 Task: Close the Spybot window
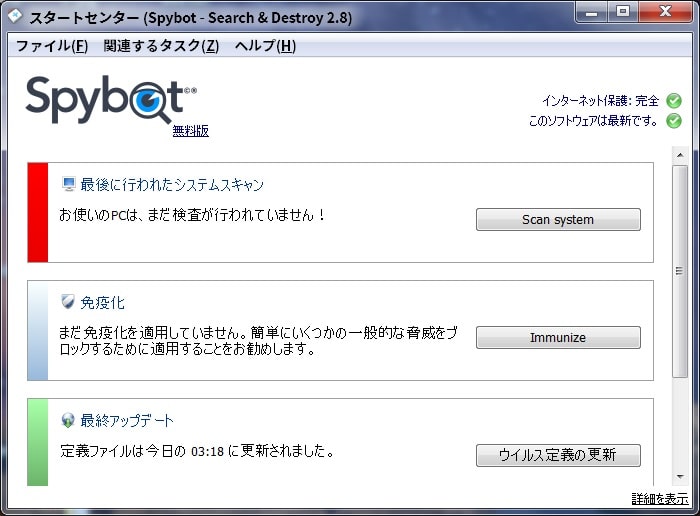point(666,12)
